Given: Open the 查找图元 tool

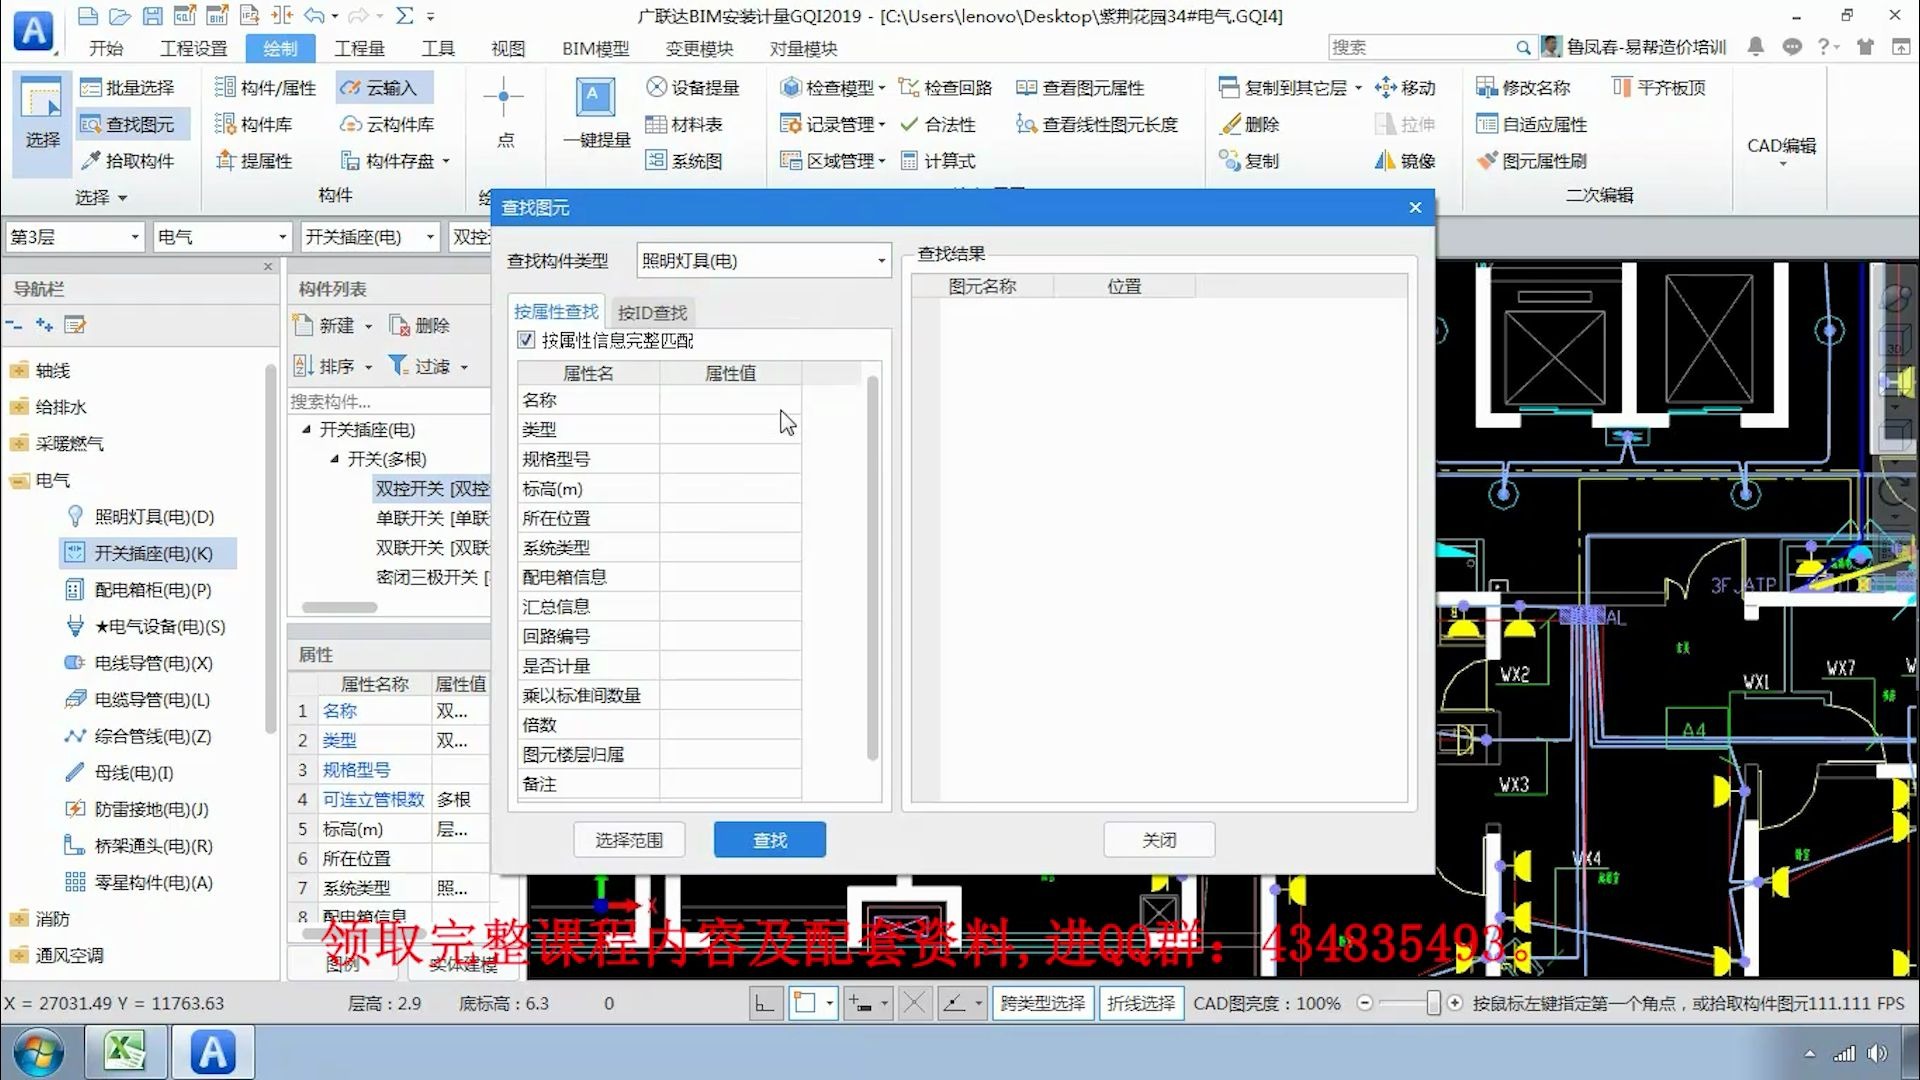Looking at the screenshot, I should tap(133, 124).
